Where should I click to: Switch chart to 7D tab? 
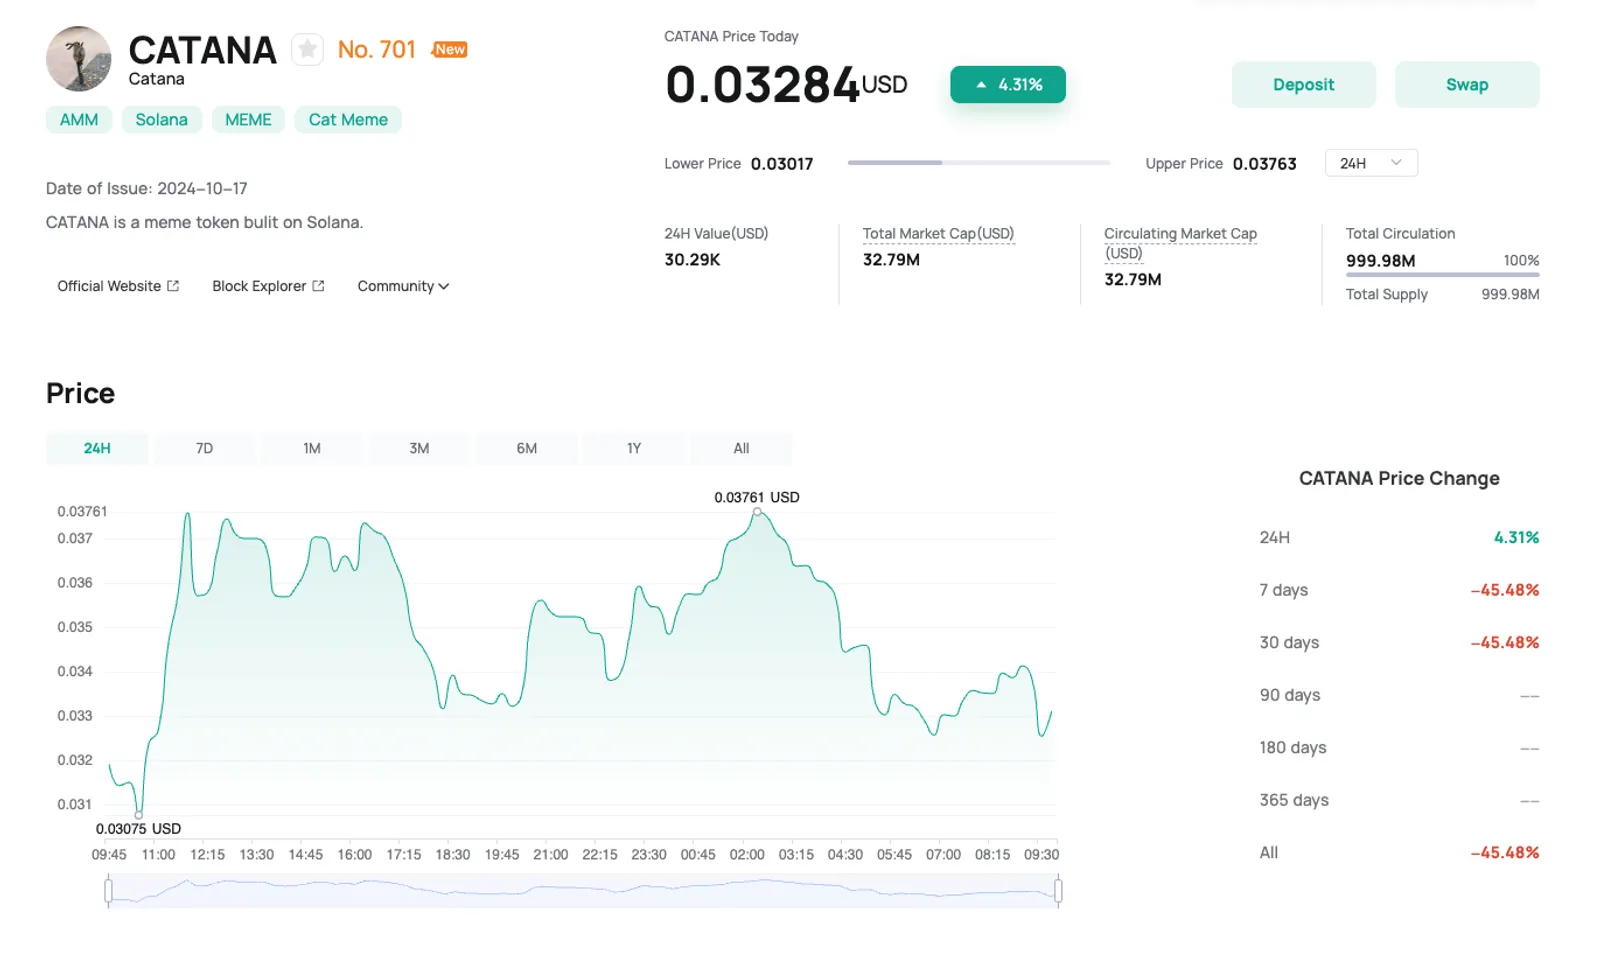[204, 448]
